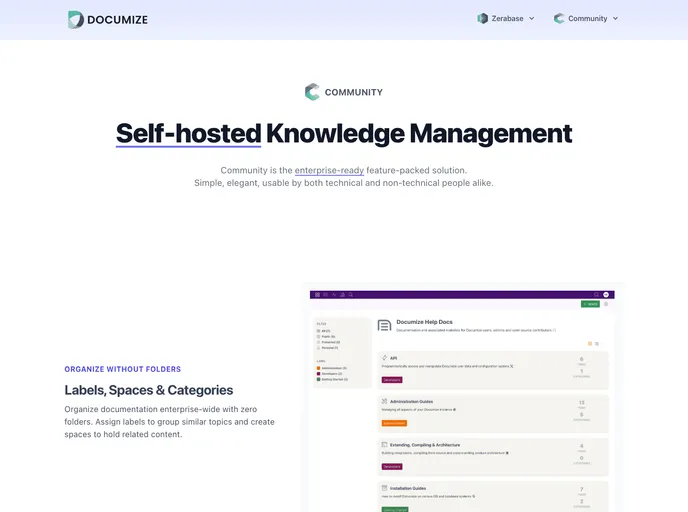Select the 'Protected' filter in the preview sidebar
This screenshot has height=512, width=688.
click(x=328, y=342)
